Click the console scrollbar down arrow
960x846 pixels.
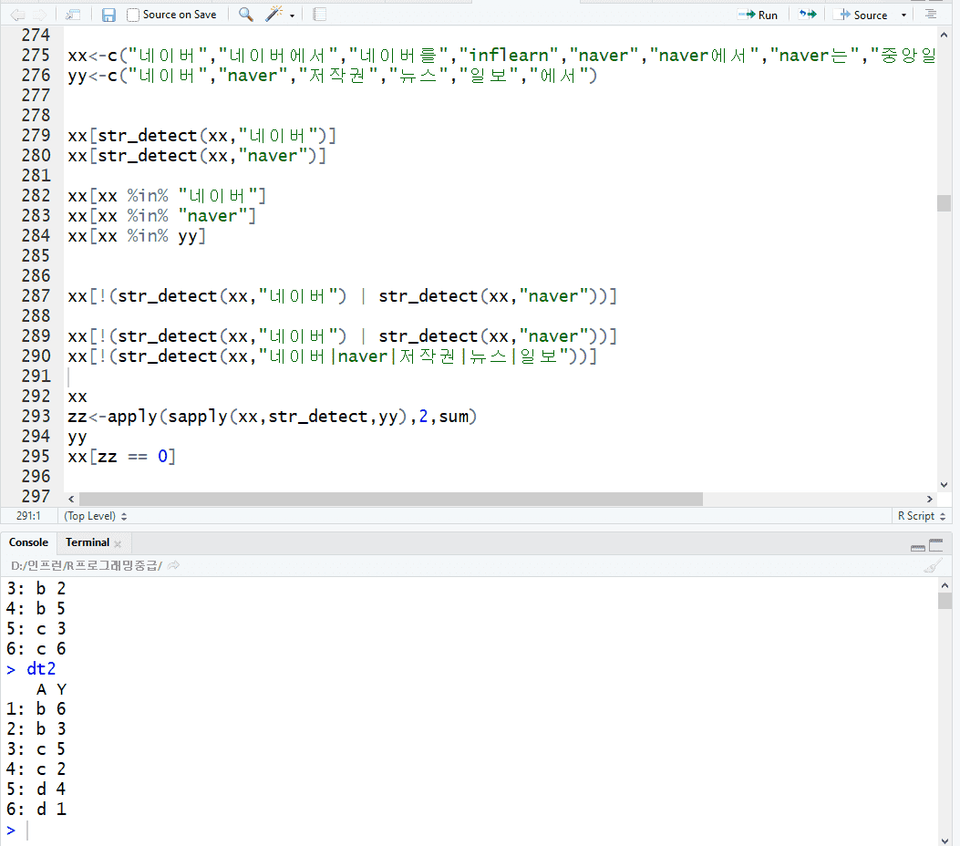945,840
